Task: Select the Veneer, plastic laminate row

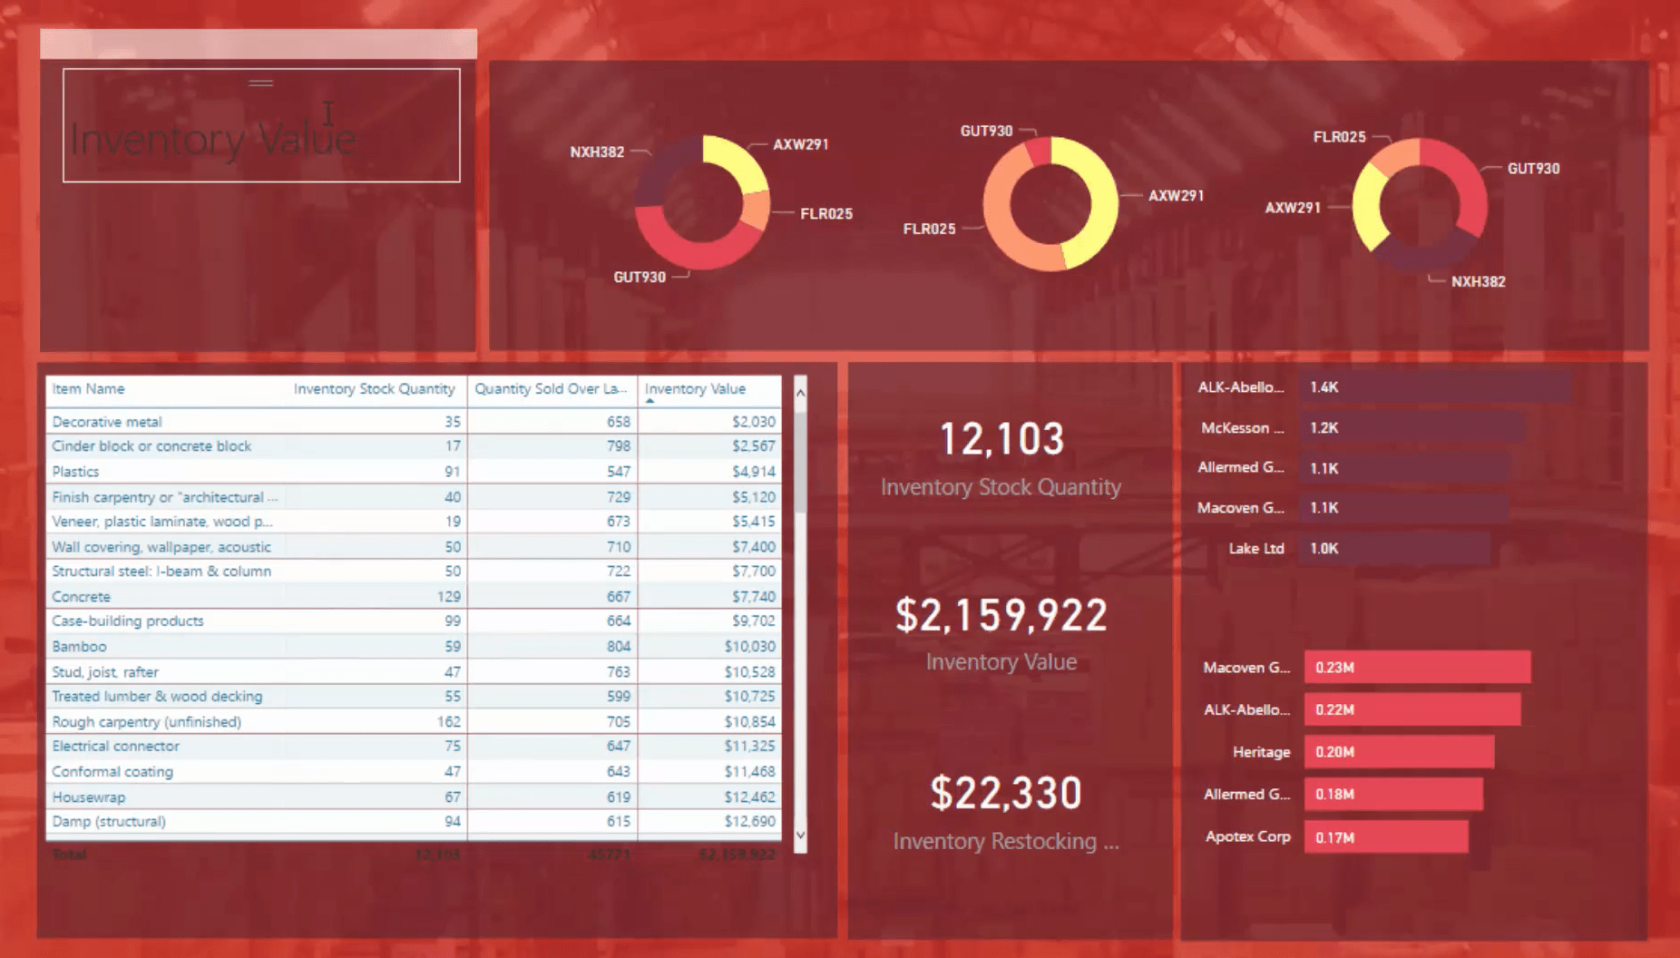Action: coord(414,521)
